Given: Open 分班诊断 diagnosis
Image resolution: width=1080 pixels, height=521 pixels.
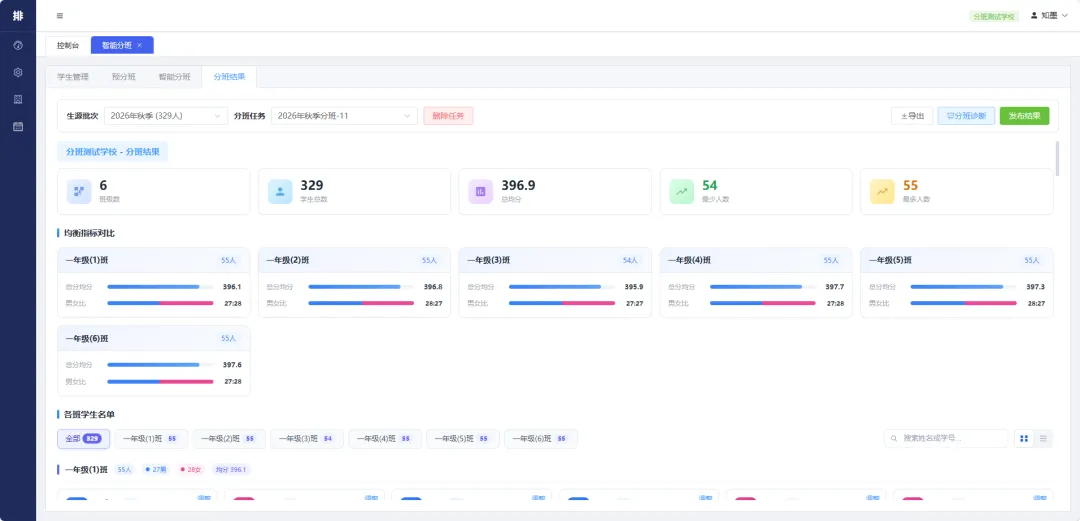Looking at the screenshot, I should point(966,116).
